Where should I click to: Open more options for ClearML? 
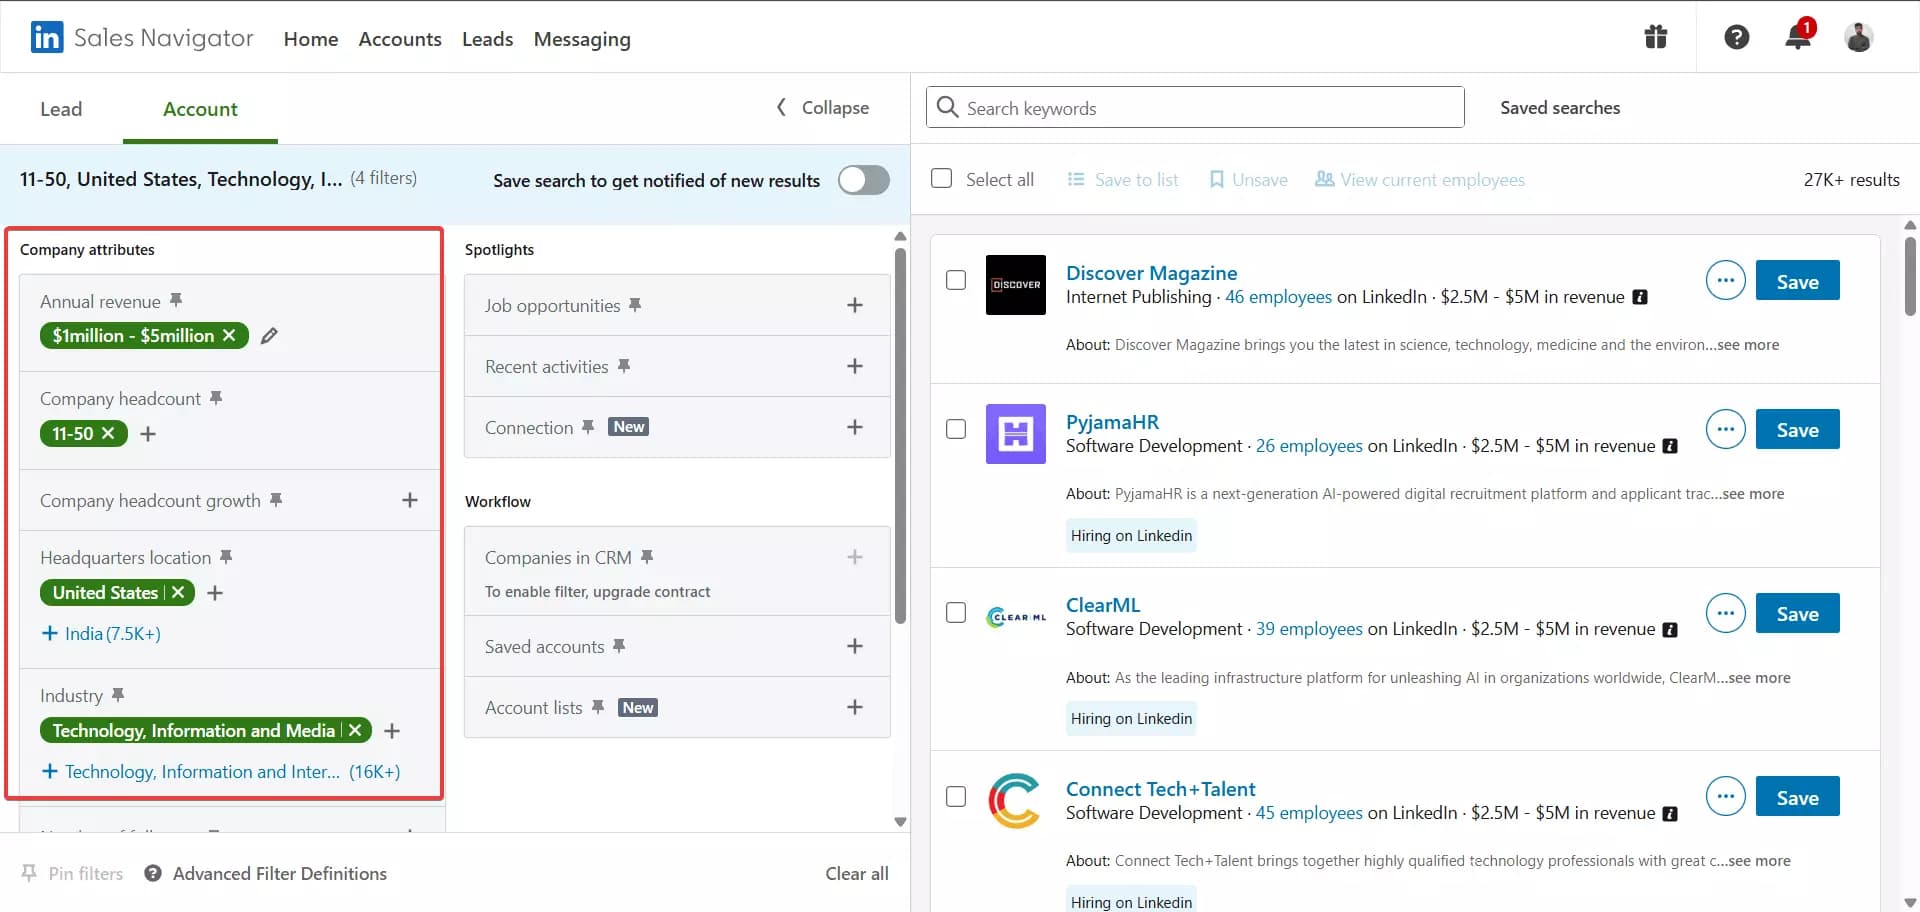[x=1725, y=613]
